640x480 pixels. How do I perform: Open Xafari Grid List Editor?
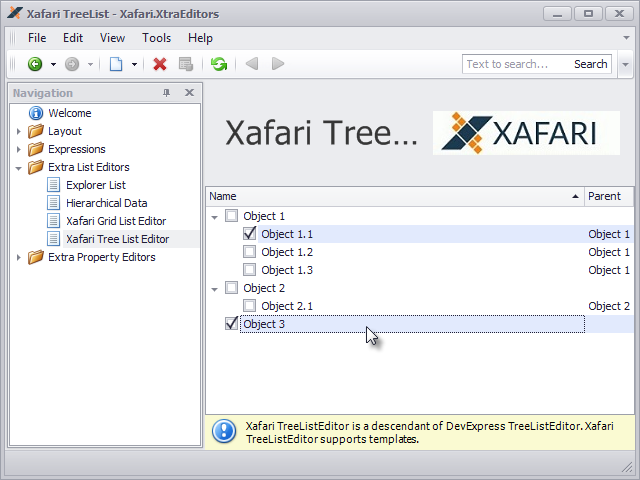point(116,221)
